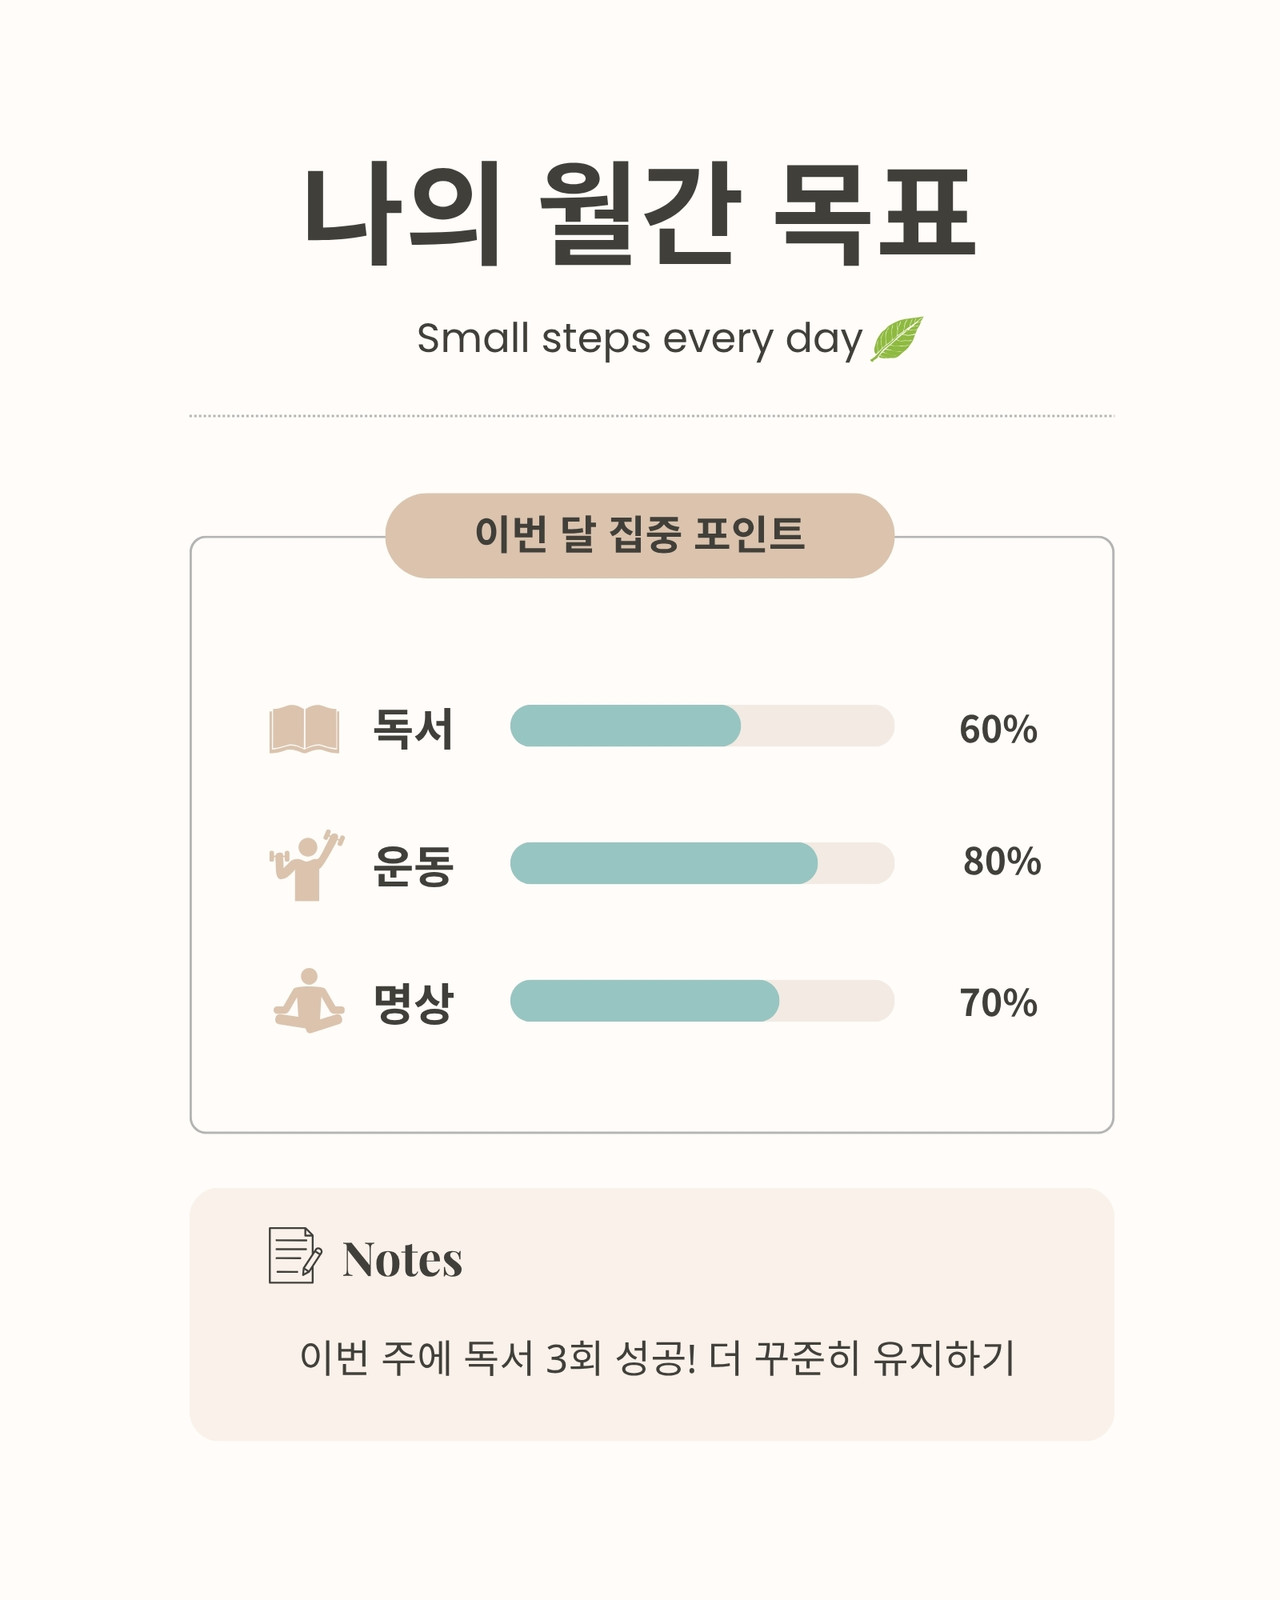
Task: Select the 독서 progress bar
Action: (x=702, y=726)
